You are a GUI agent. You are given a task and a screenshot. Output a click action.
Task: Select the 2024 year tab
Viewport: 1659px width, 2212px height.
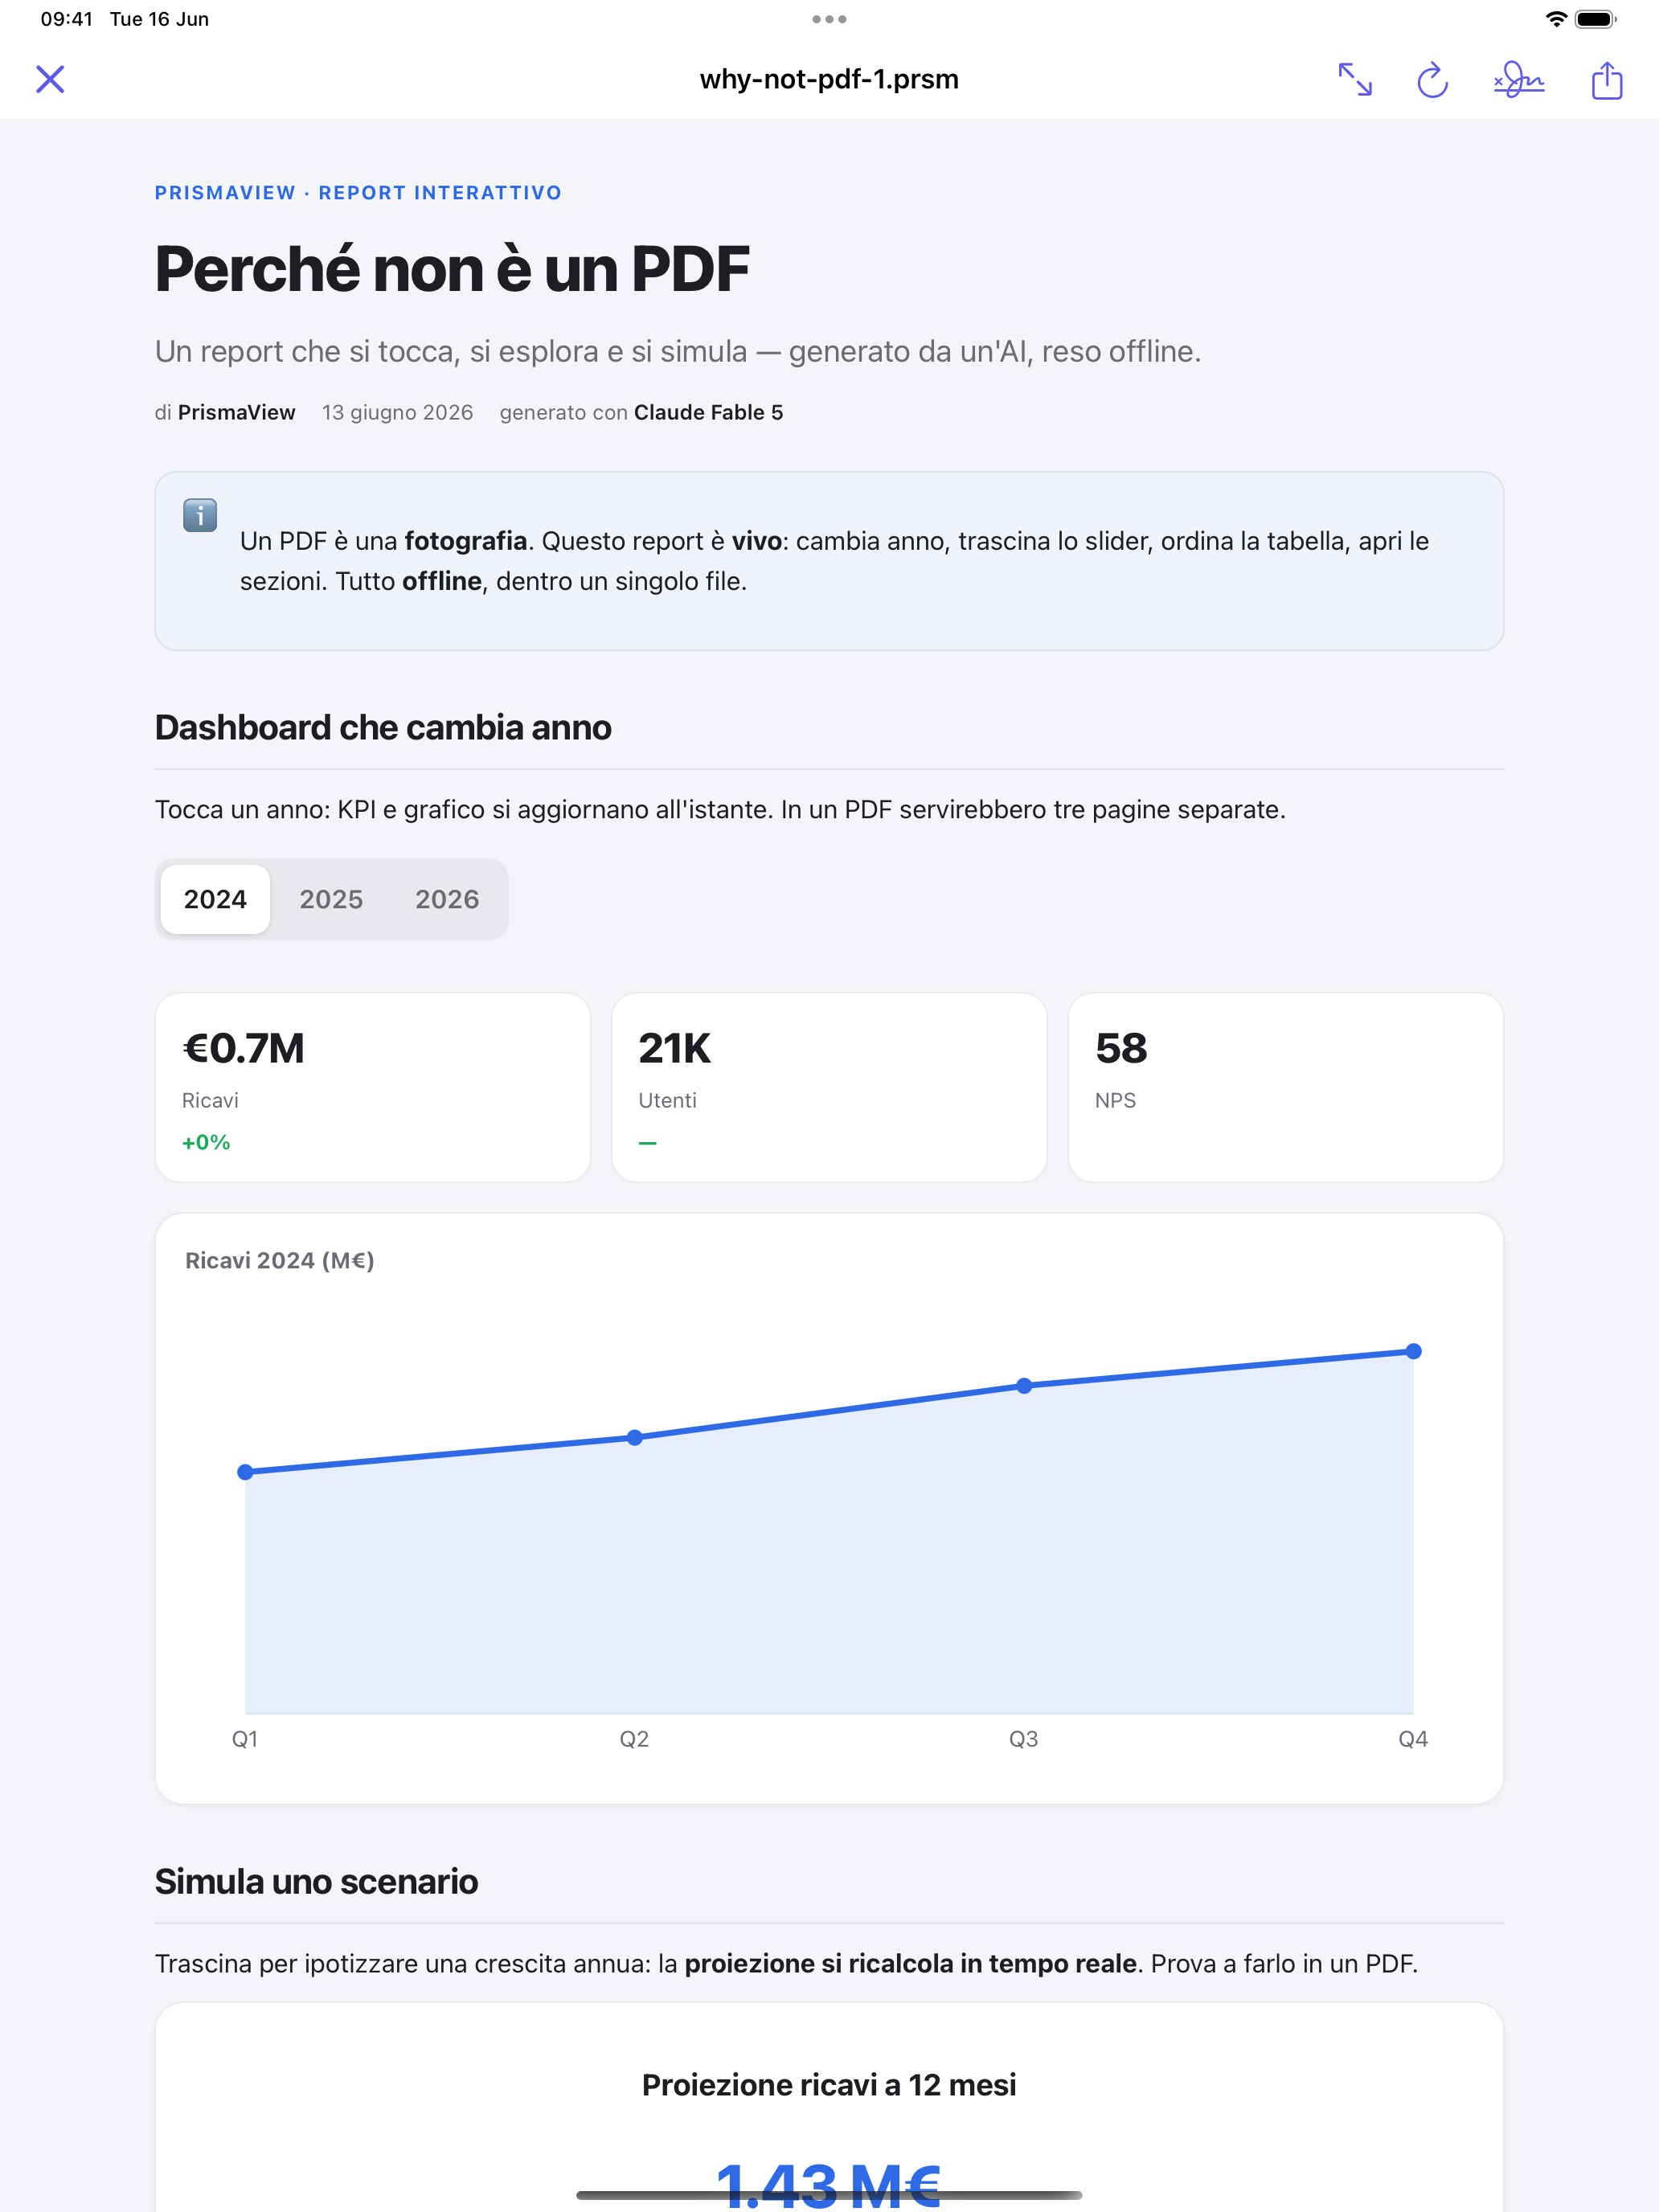pos(215,899)
